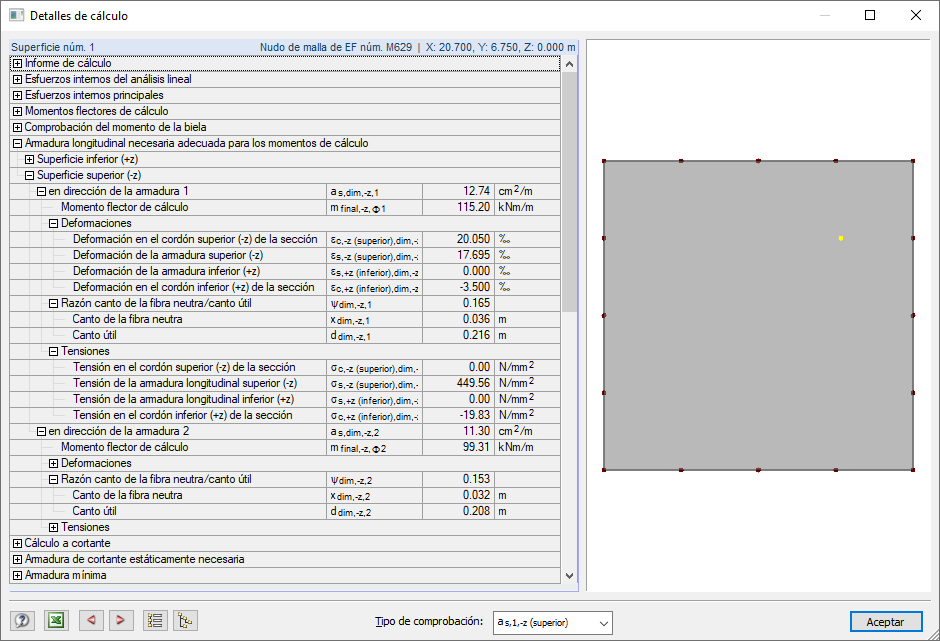Select Momento flector de cálculo 115.20 value
This screenshot has width=940, height=641.
click(458, 207)
